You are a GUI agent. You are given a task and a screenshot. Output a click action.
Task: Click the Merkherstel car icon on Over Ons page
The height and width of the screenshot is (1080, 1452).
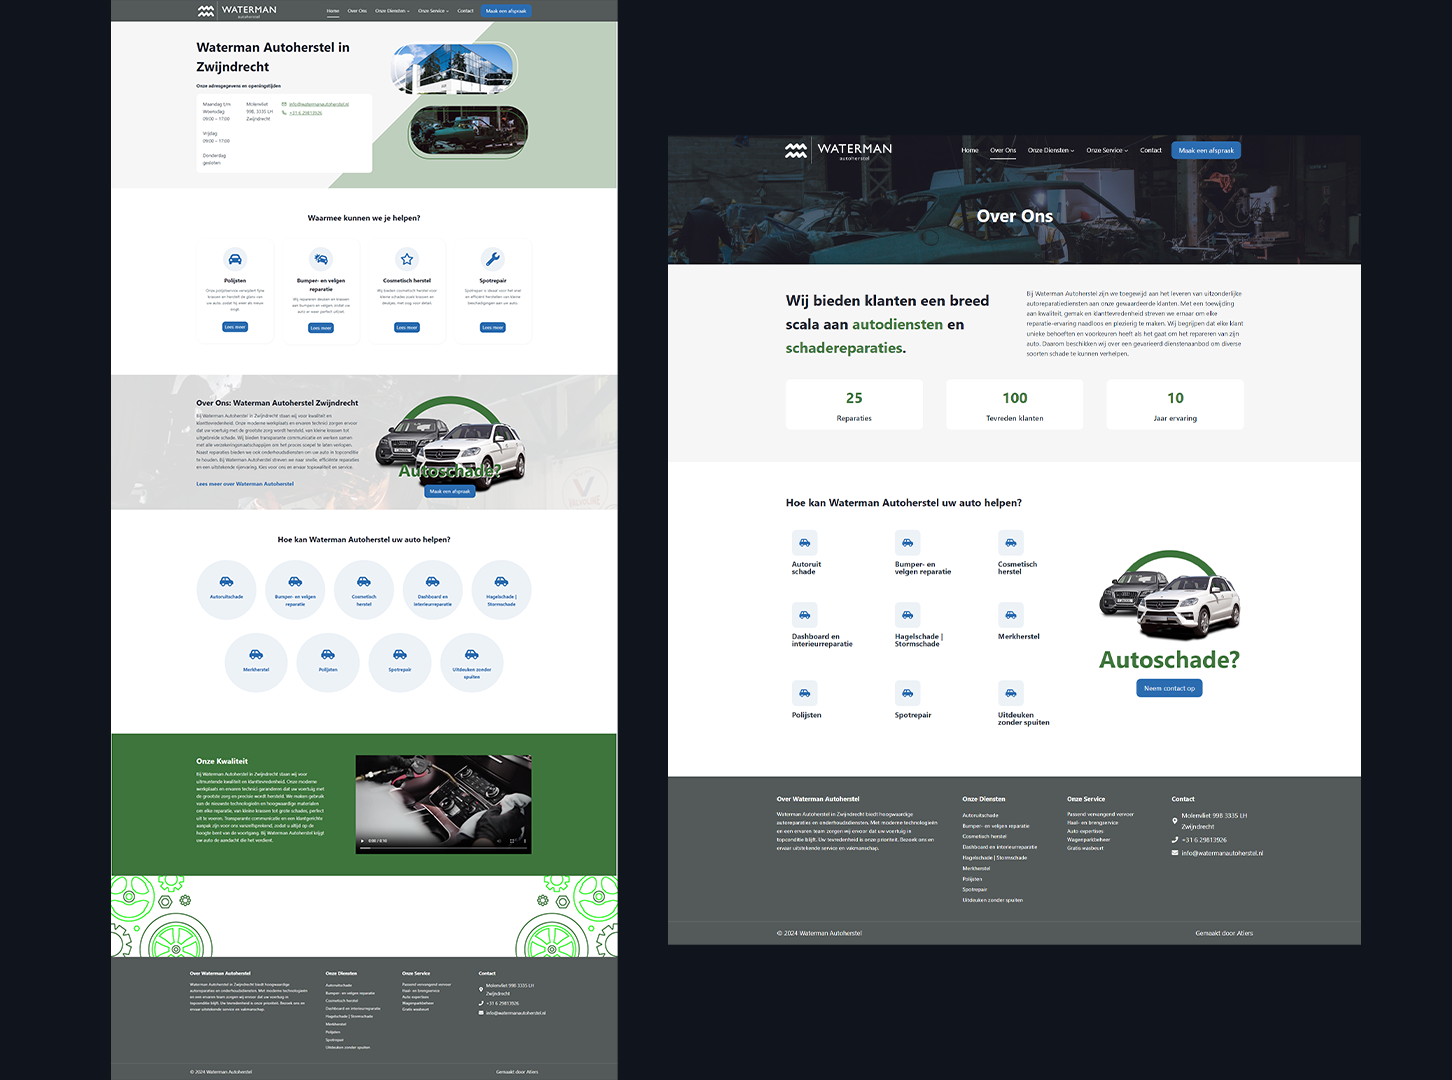click(1011, 615)
